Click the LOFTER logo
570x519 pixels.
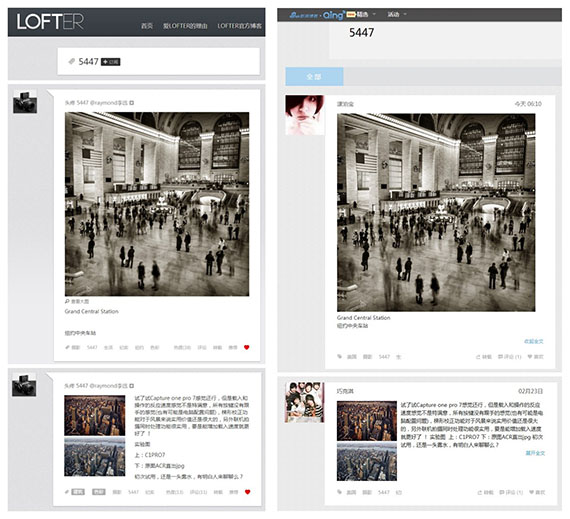50,21
